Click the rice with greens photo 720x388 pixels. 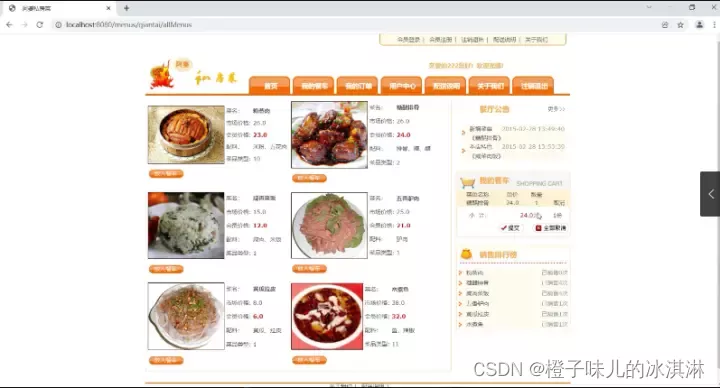point(186,225)
